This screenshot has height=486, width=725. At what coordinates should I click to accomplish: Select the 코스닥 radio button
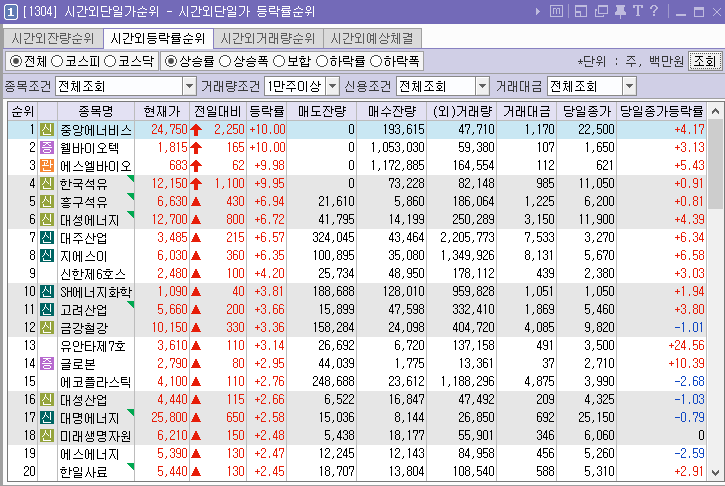coord(110,61)
